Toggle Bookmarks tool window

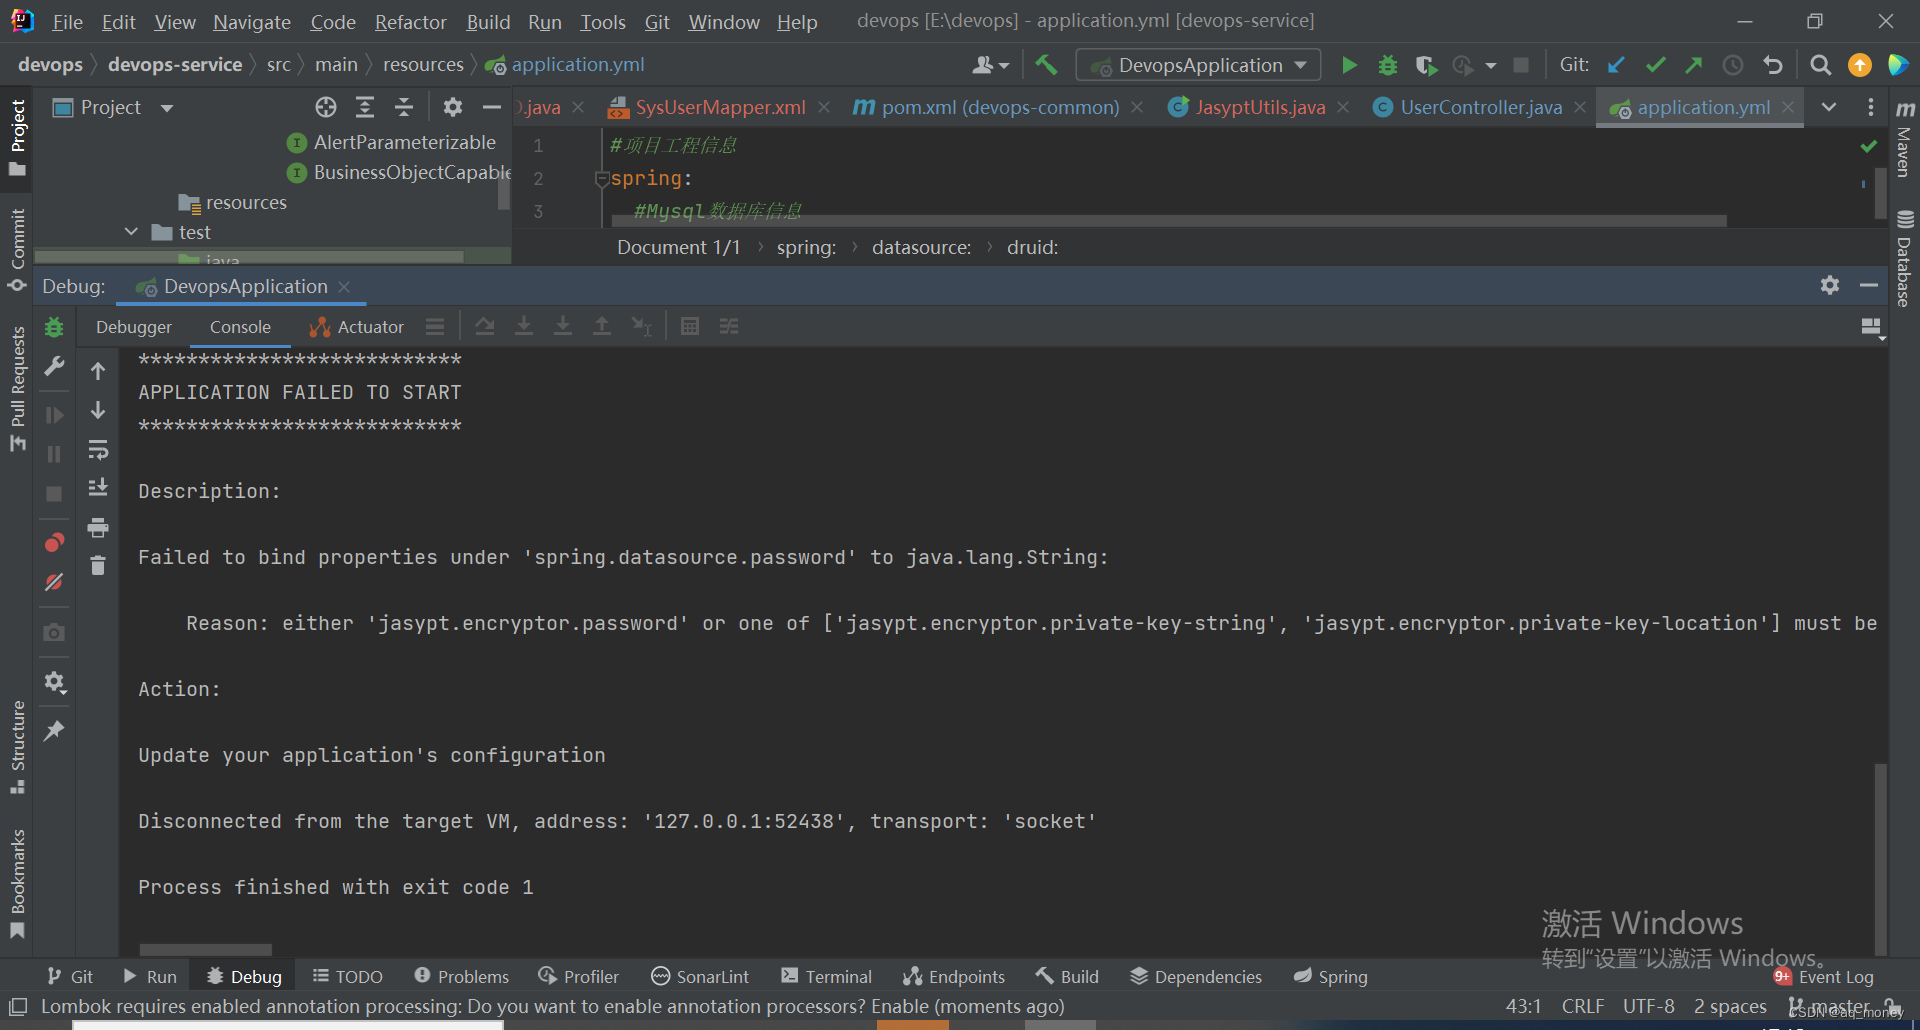(17, 884)
